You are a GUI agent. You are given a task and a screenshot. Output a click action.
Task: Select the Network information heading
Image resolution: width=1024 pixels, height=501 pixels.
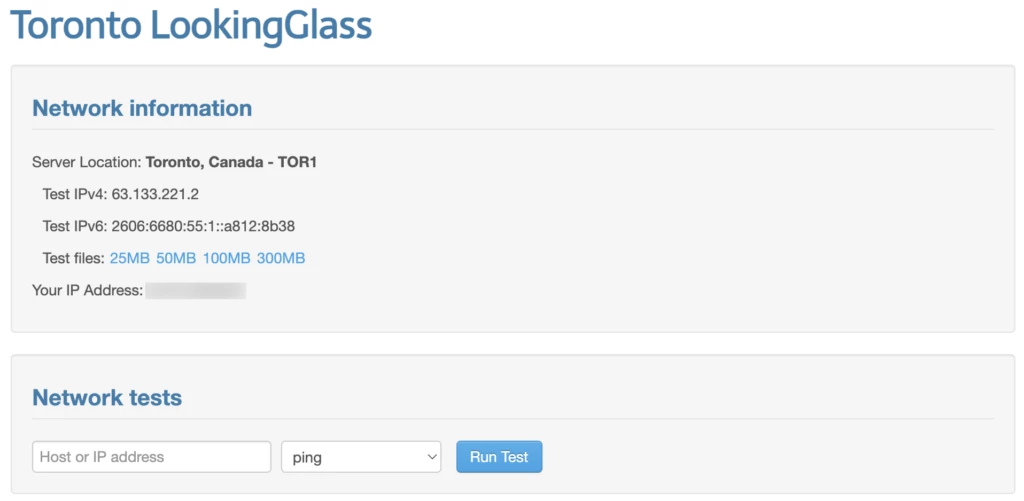tap(142, 108)
